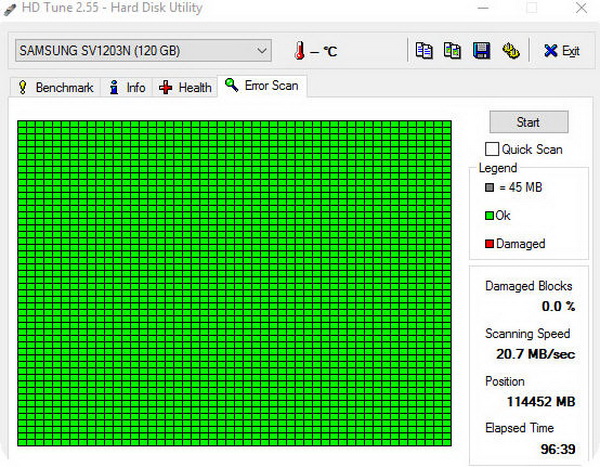600x467 pixels.
Task: Switch to the Health tab
Action: pyautogui.click(x=185, y=87)
